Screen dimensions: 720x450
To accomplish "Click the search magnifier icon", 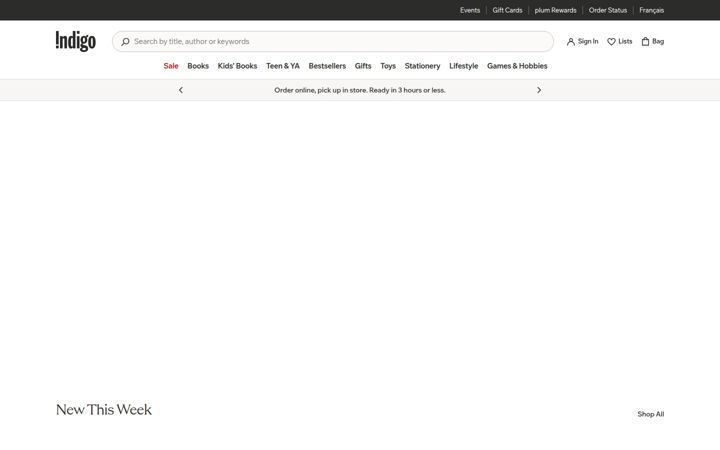I will [x=125, y=41].
